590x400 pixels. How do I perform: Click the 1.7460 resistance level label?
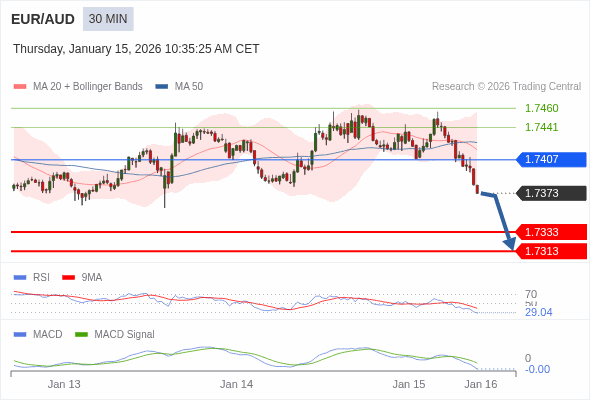[541, 108]
